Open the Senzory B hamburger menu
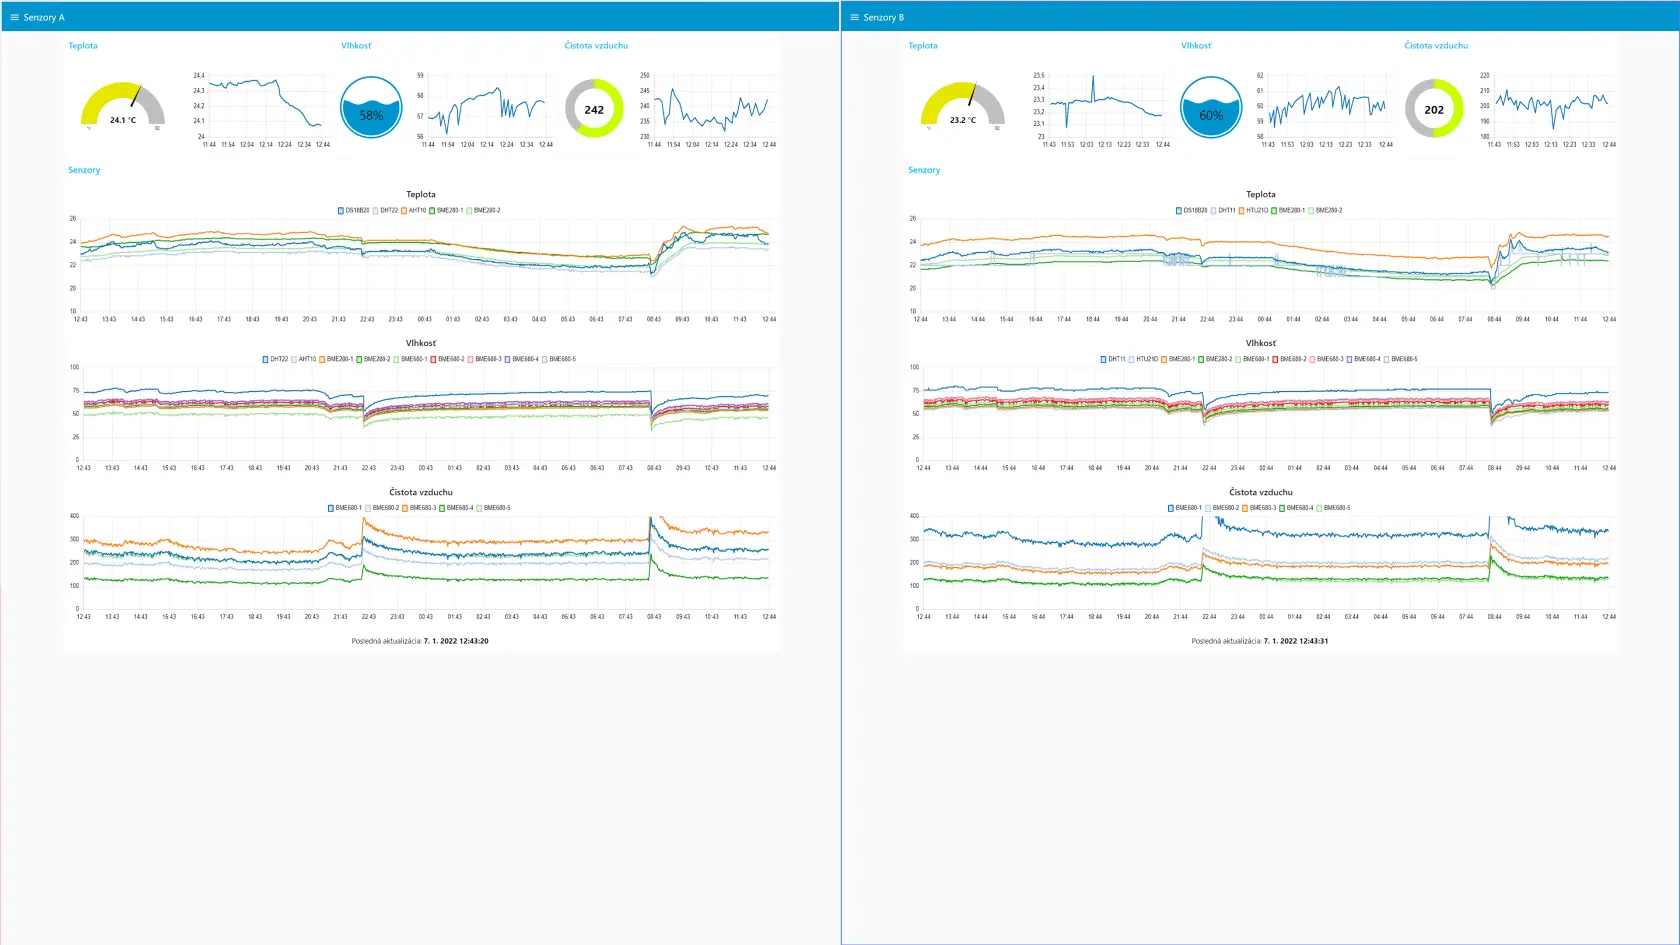 click(x=854, y=17)
